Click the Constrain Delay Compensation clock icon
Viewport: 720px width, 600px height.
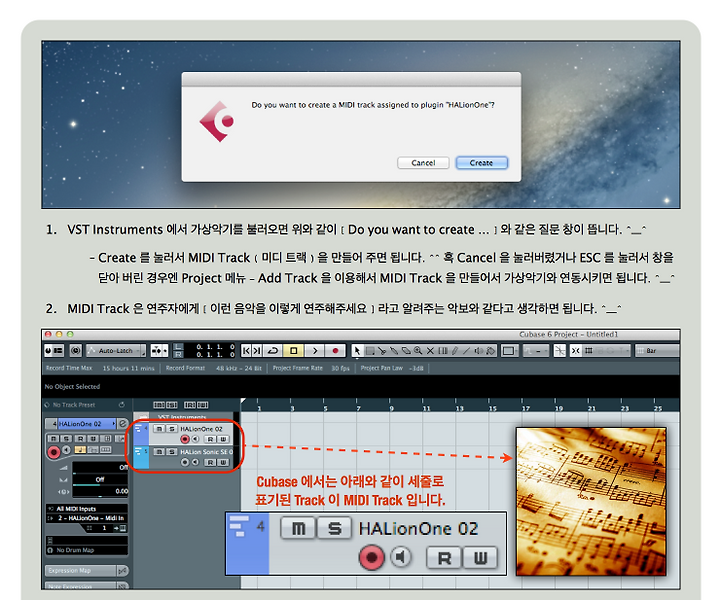[76, 351]
